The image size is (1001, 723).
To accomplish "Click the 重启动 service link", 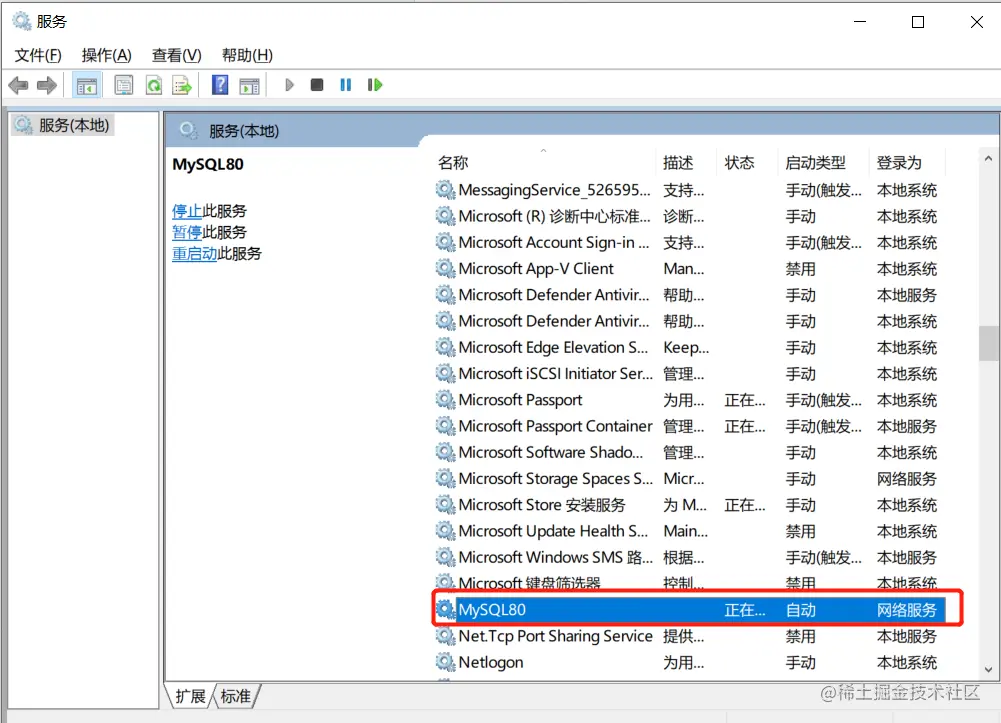I will click(x=194, y=253).
